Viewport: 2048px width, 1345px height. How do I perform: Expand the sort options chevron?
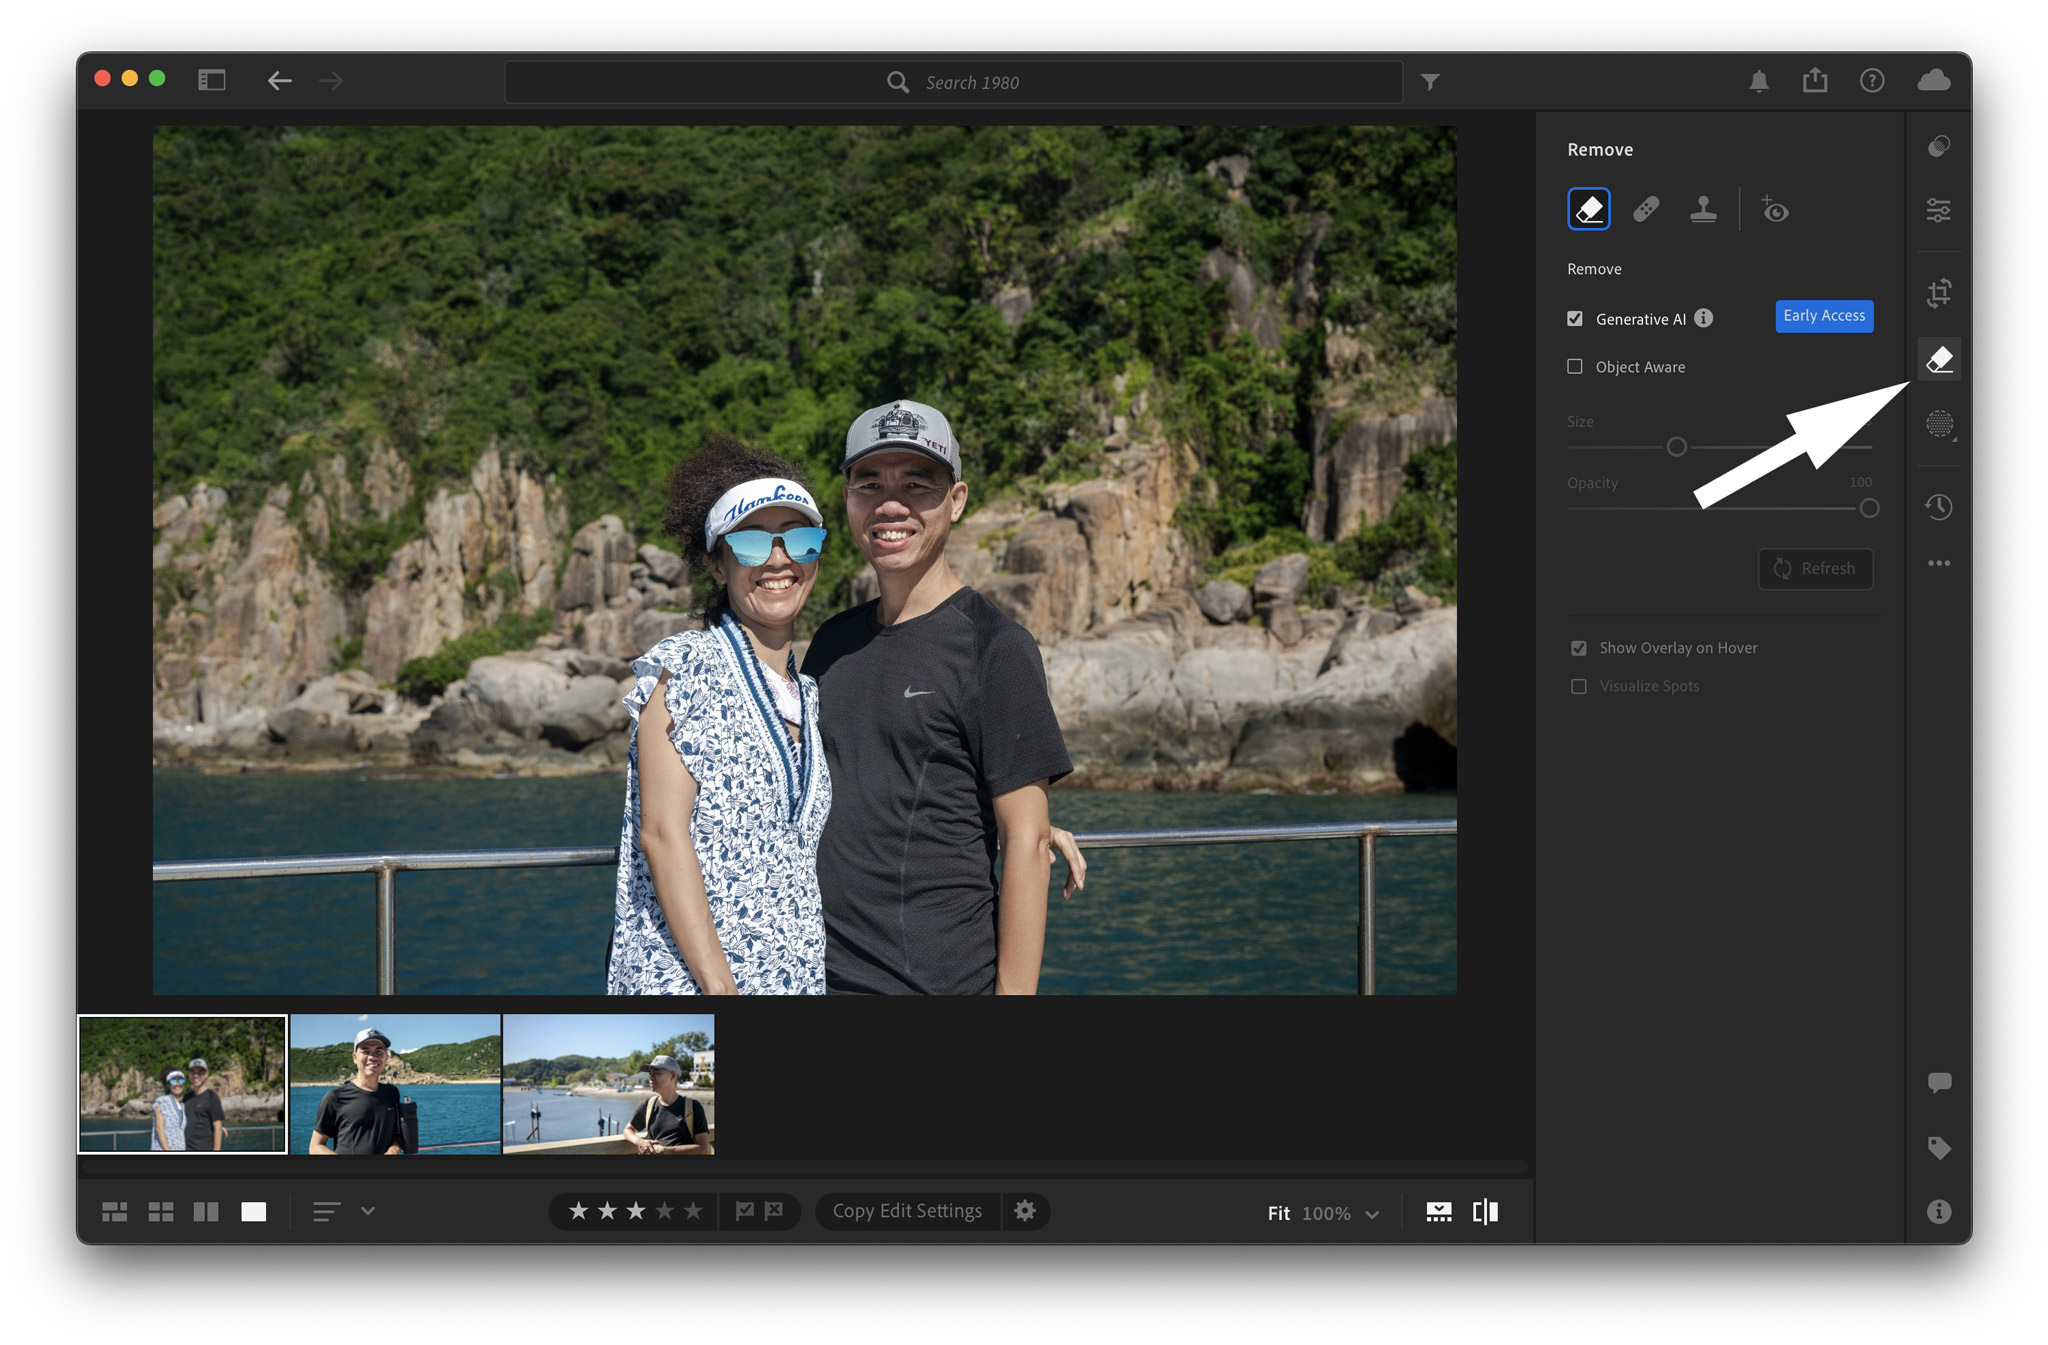click(x=368, y=1211)
